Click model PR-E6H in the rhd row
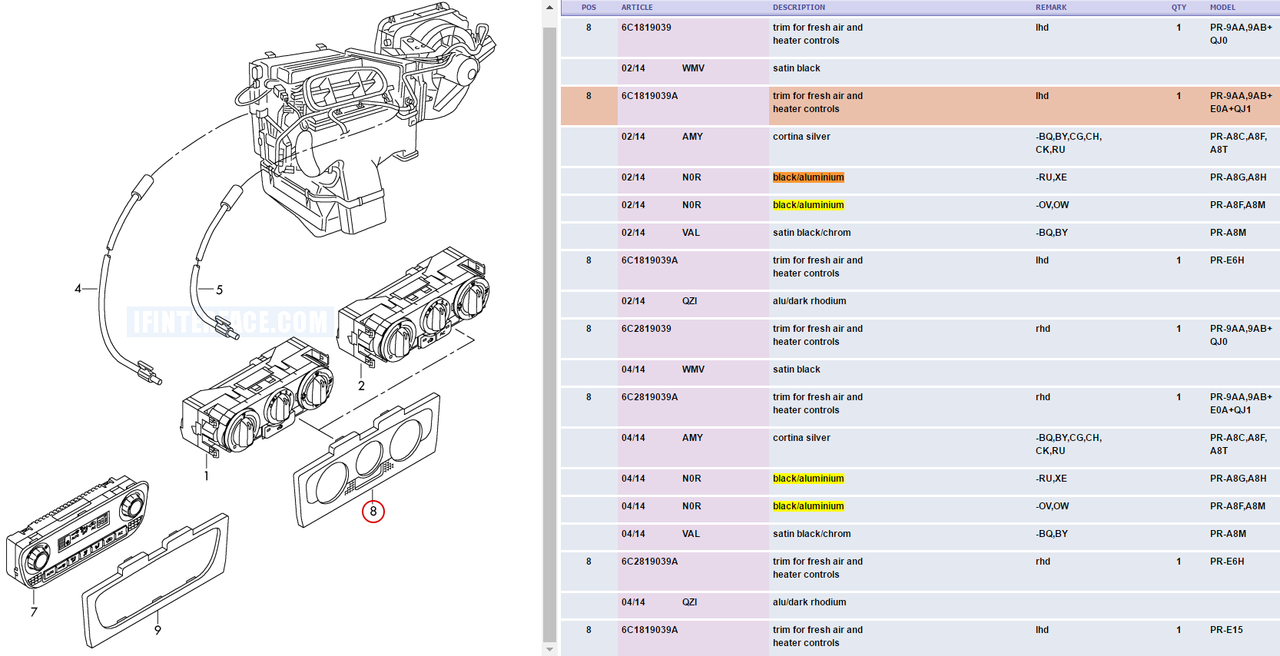 click(1226, 561)
